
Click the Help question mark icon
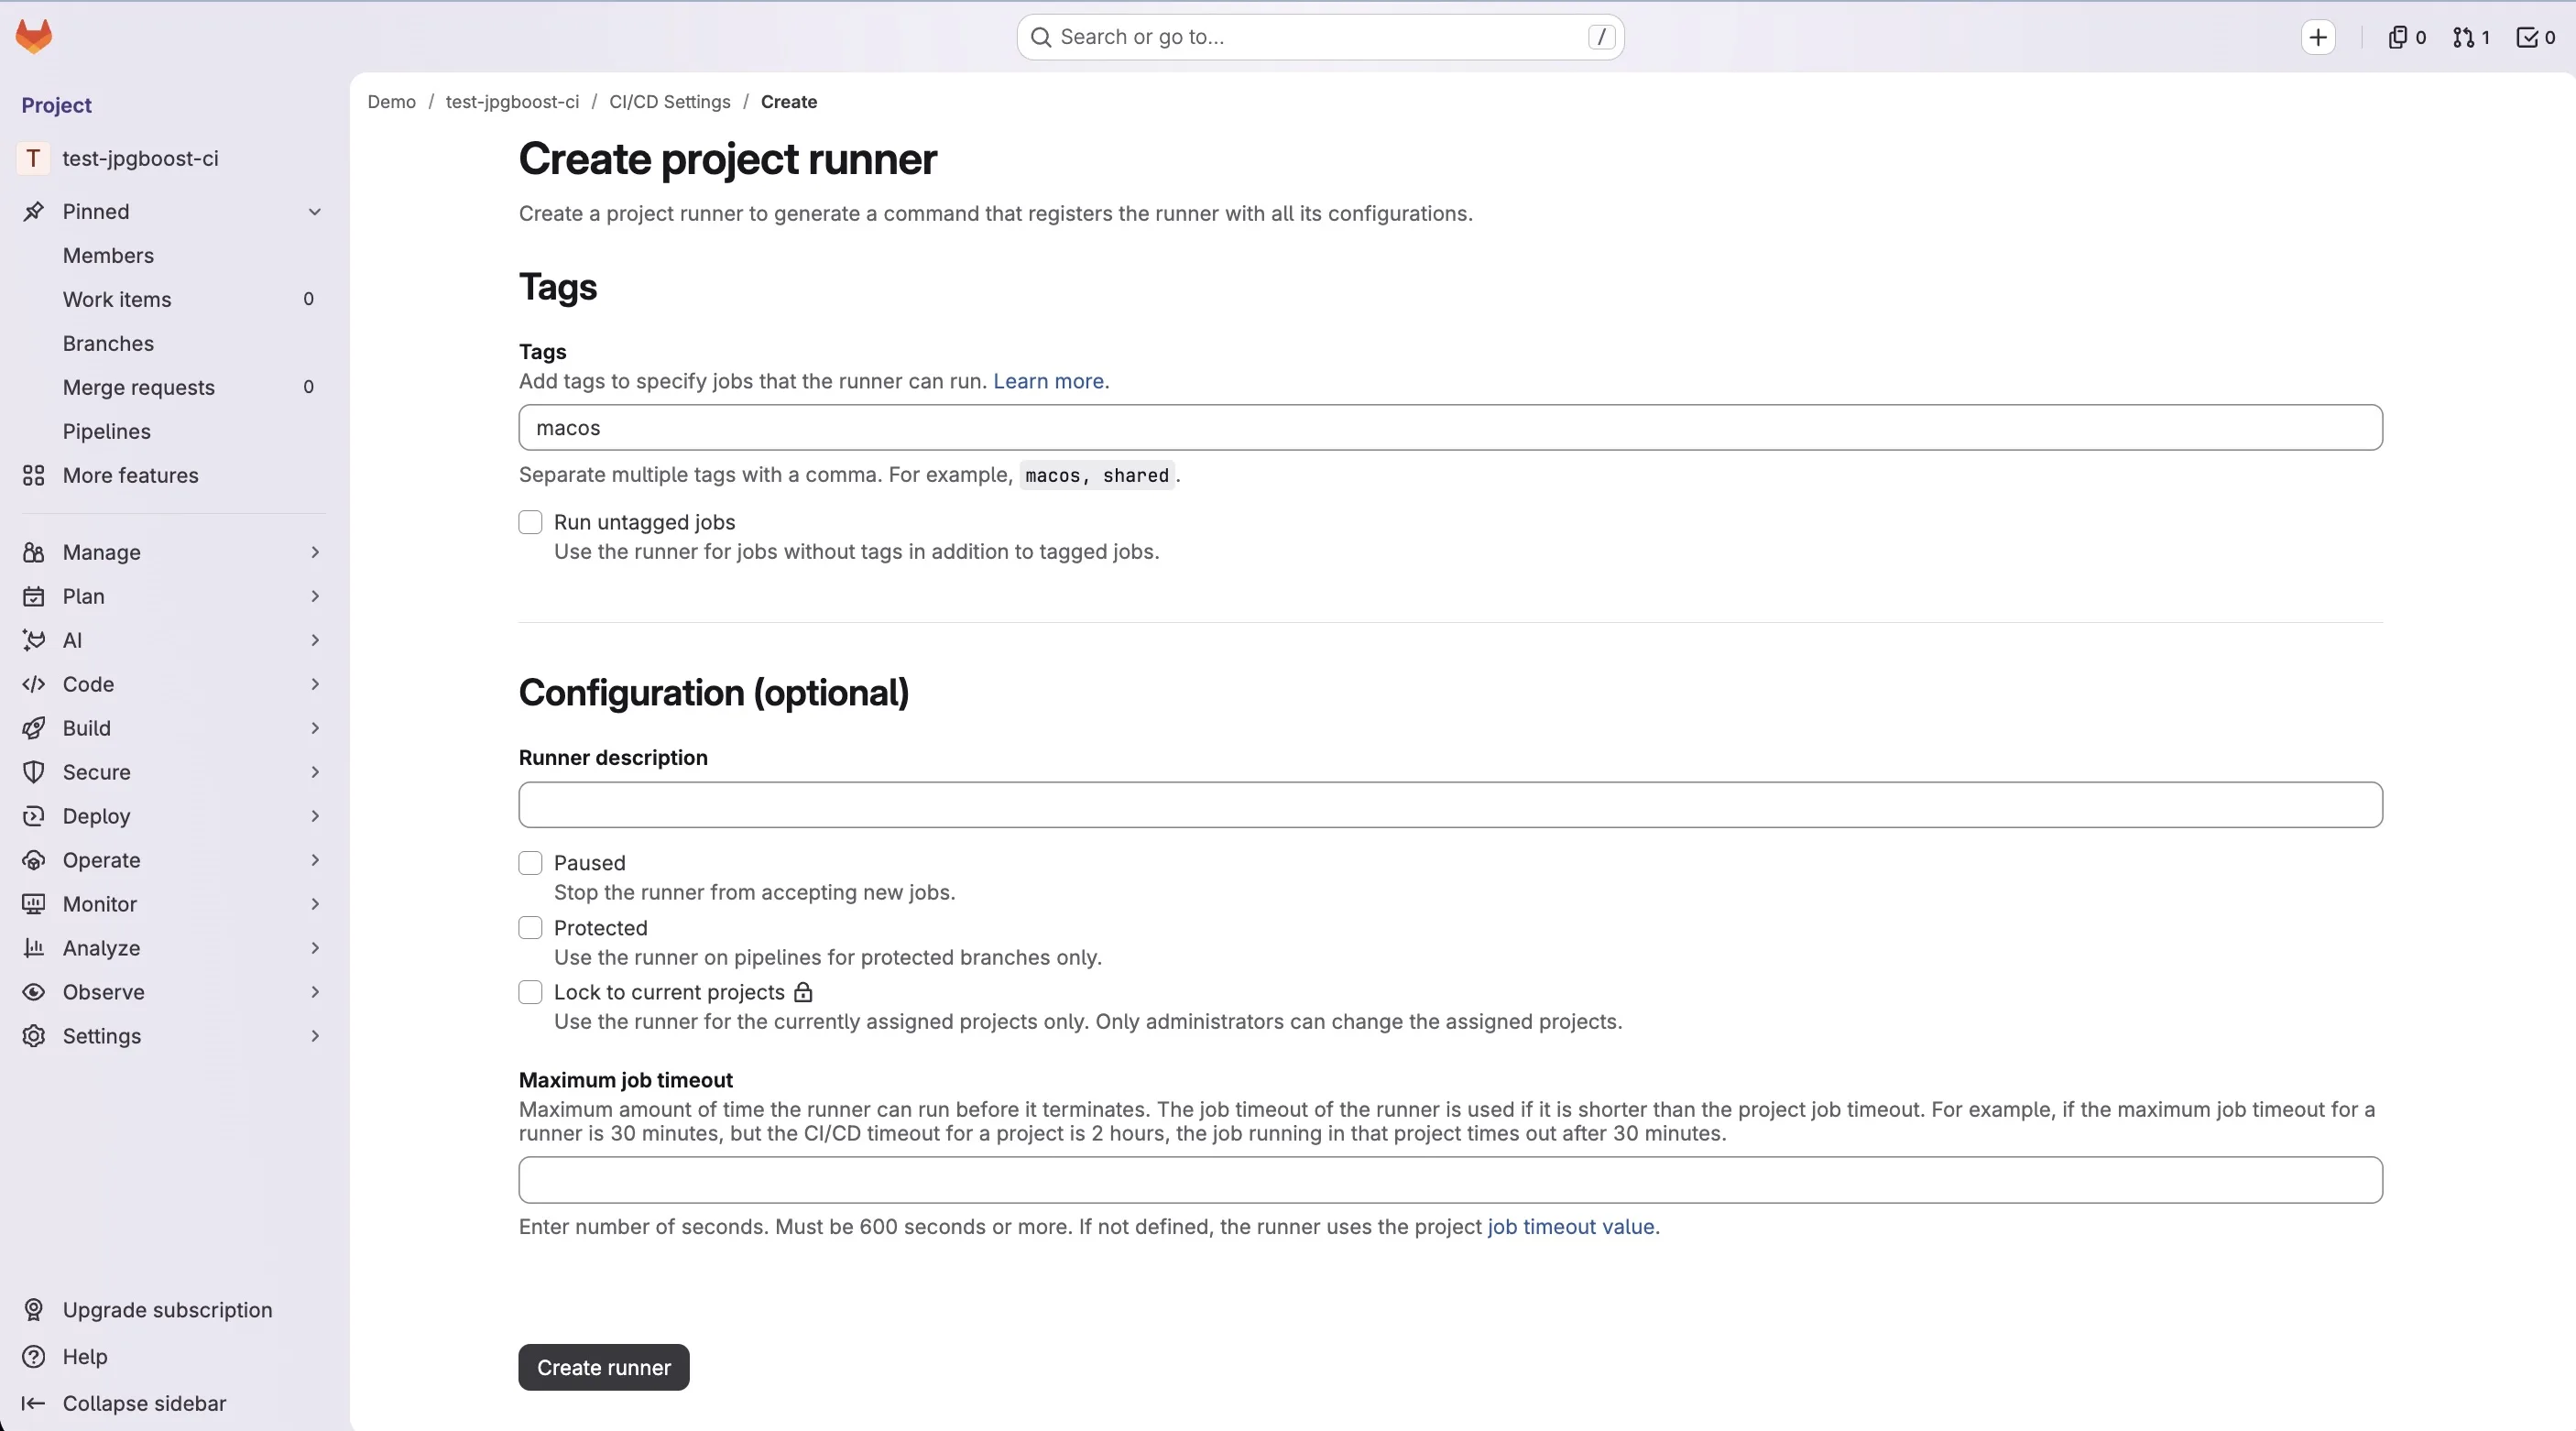point(34,1357)
